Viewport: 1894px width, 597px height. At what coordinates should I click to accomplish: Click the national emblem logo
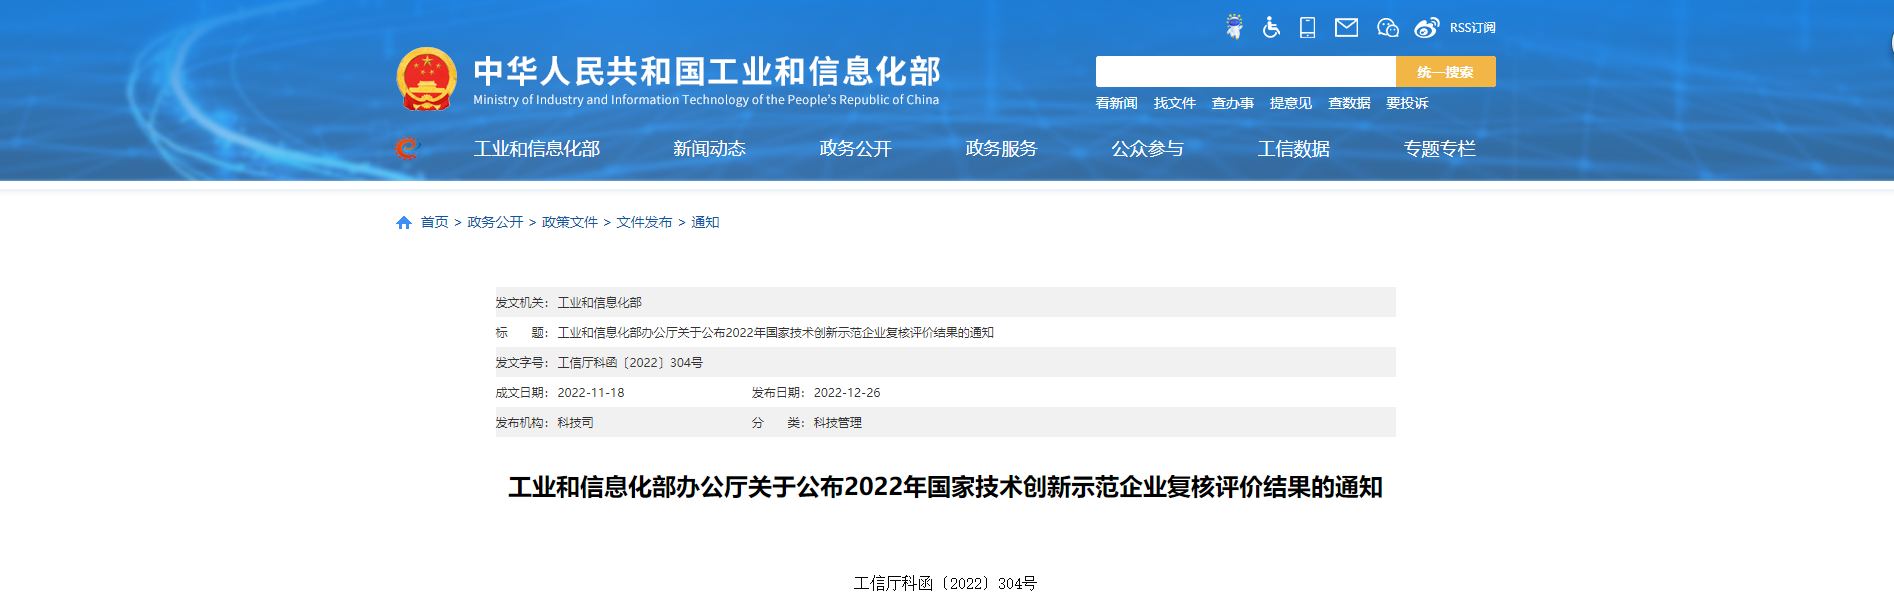pyautogui.click(x=427, y=79)
